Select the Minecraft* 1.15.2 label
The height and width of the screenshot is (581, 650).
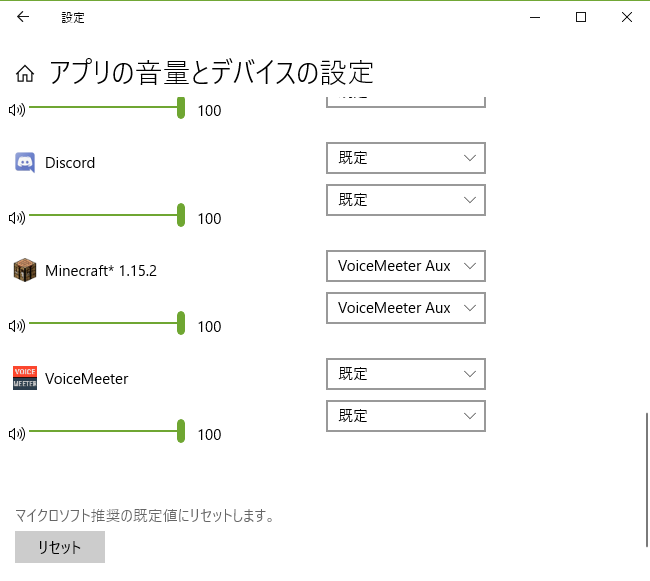101,271
